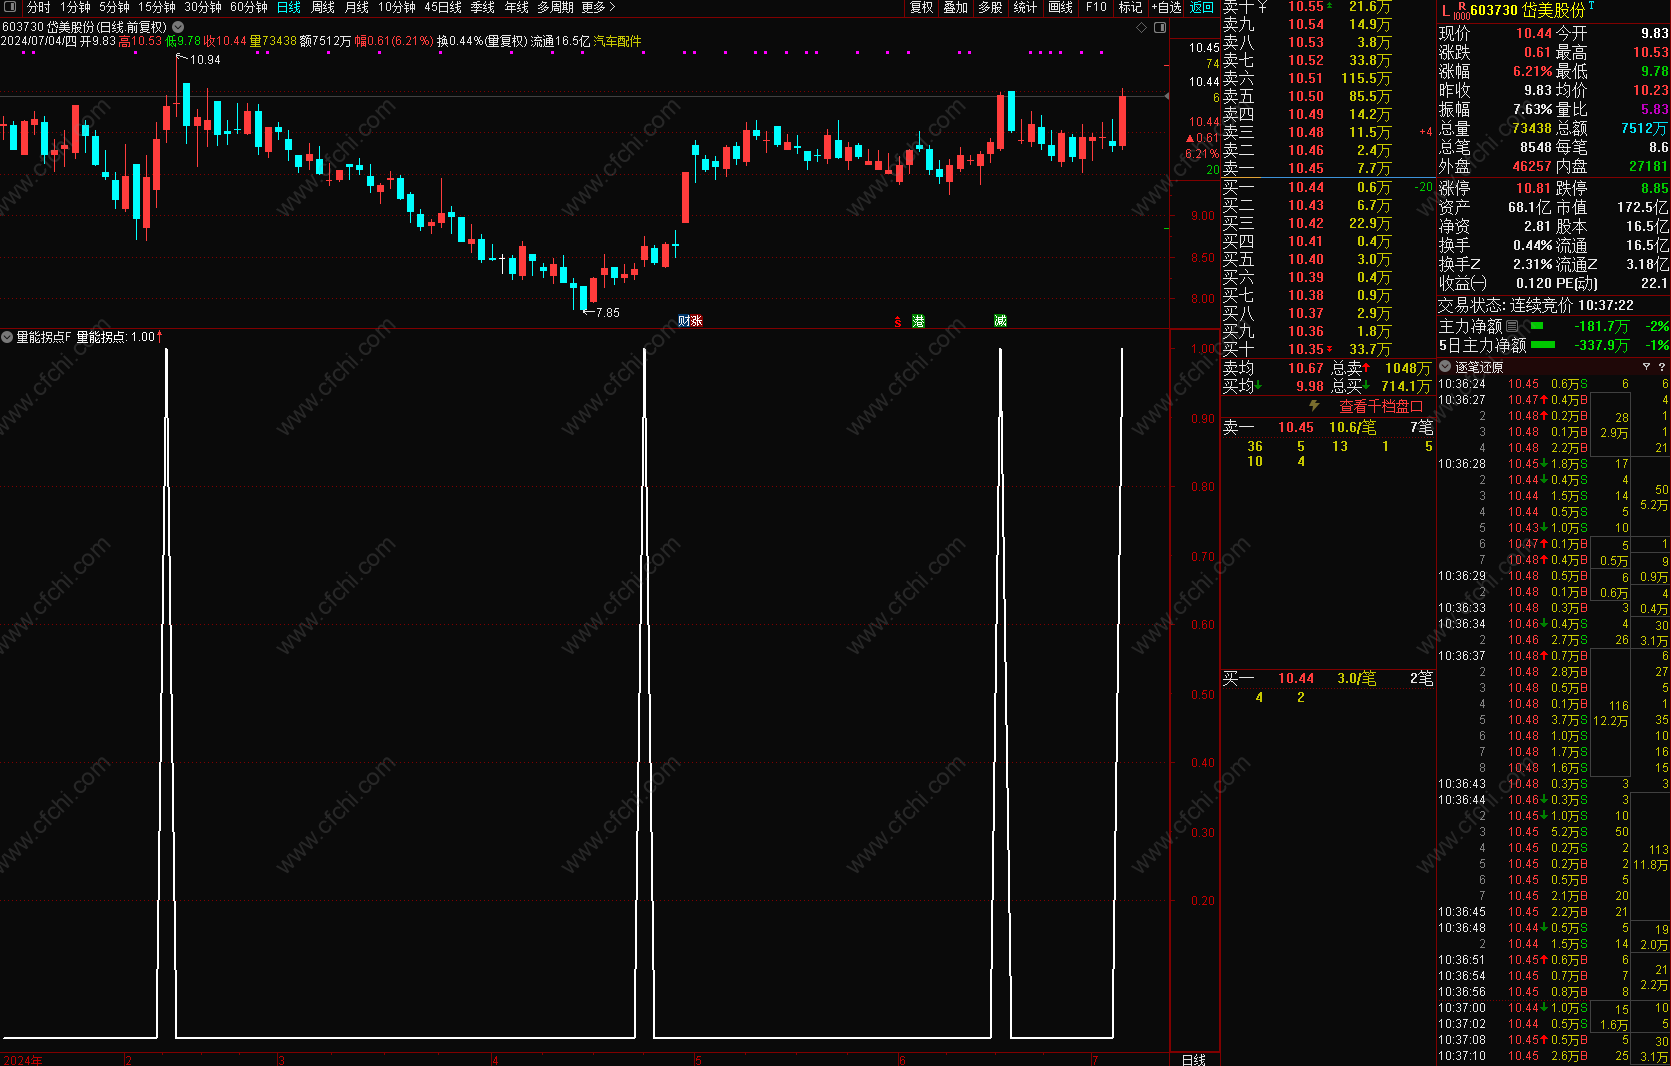Click the 查看千档盘口 link
This screenshot has width=1671, height=1066.
click(x=1381, y=406)
